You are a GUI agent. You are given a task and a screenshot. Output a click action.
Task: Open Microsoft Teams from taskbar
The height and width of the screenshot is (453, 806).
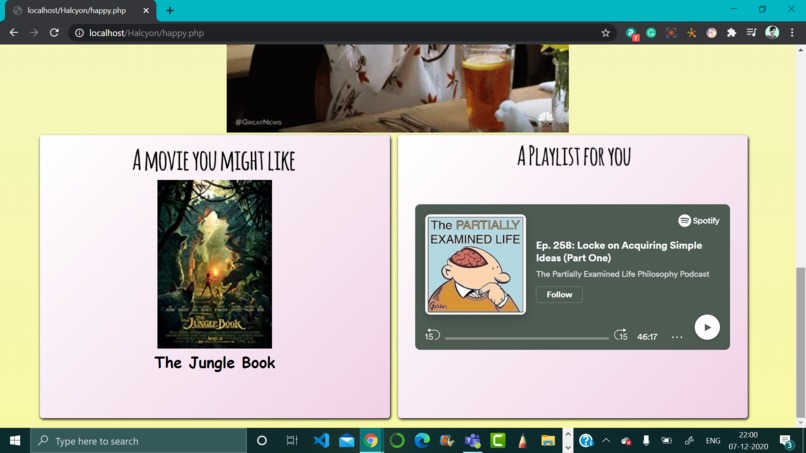click(472, 441)
